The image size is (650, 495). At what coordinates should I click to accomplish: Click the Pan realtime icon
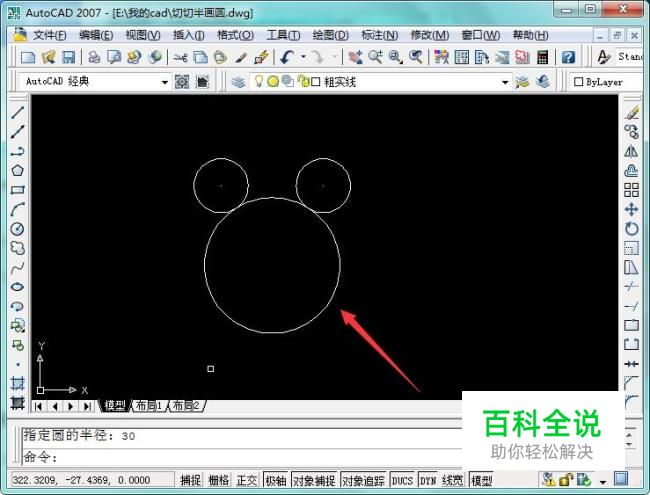click(355, 57)
